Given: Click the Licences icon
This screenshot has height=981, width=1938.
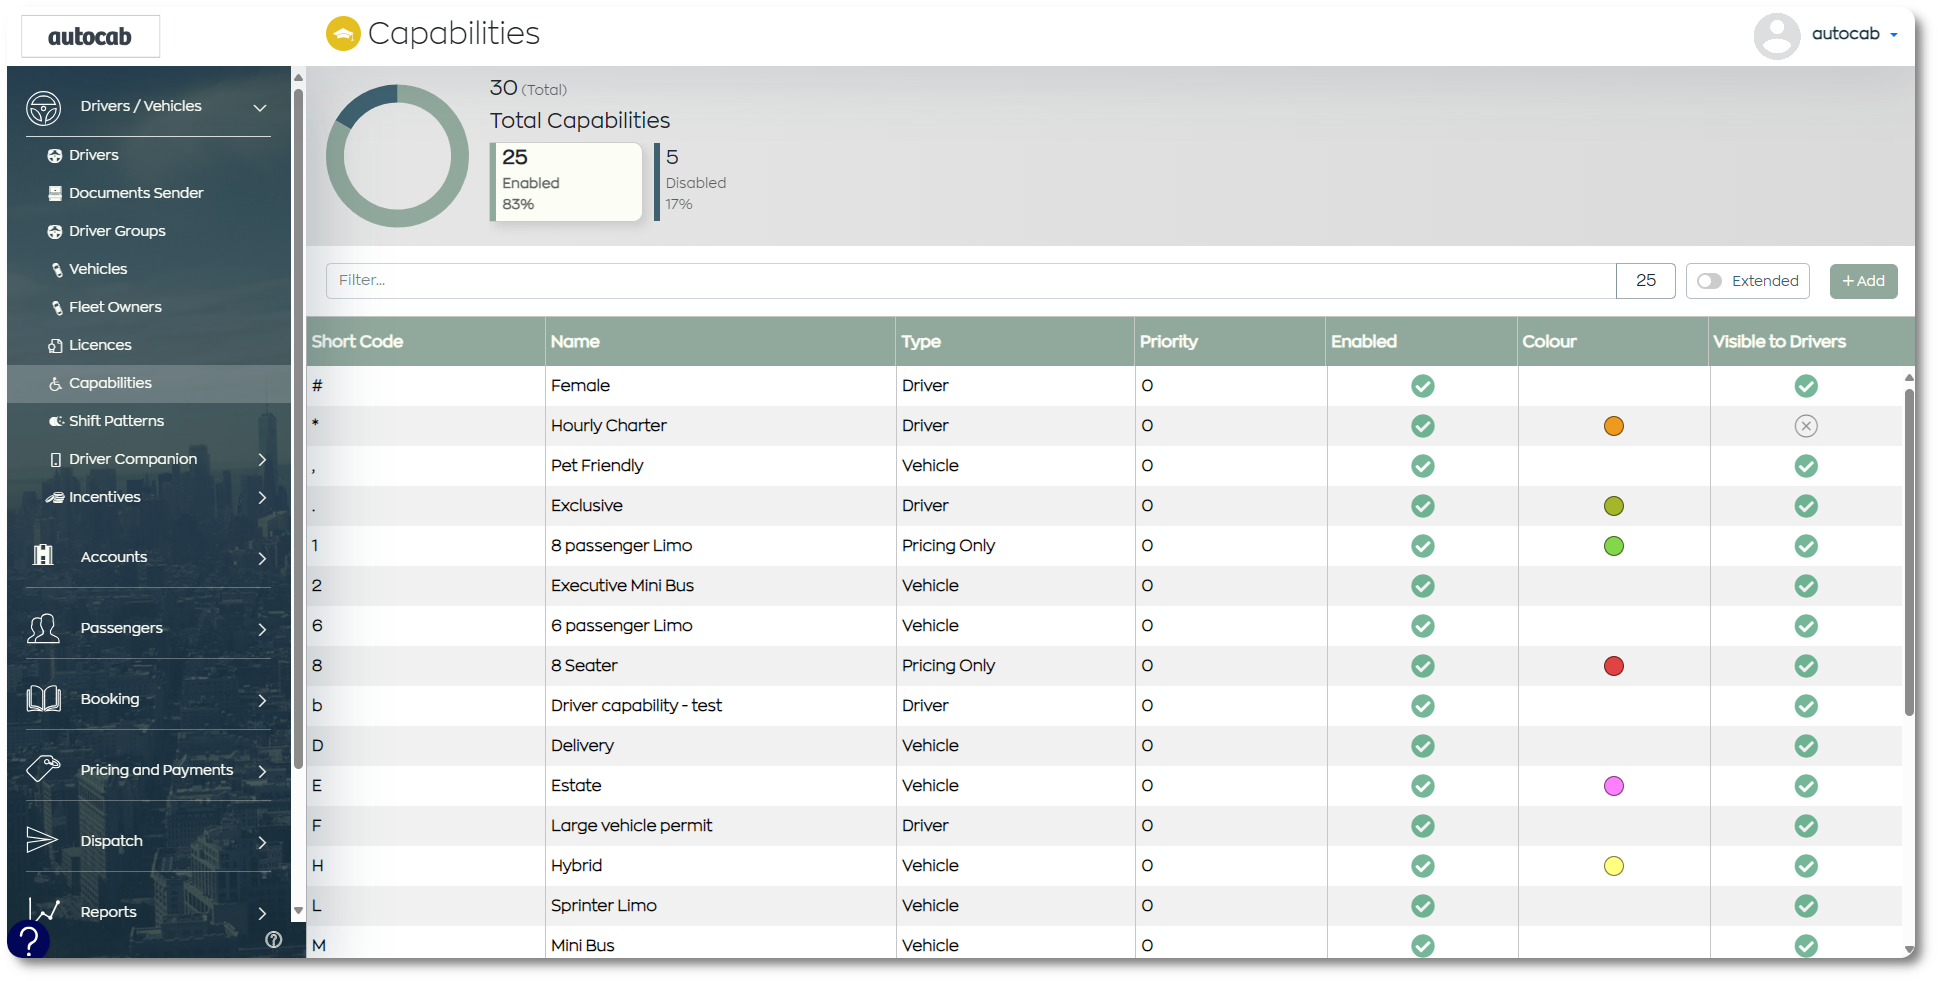Looking at the screenshot, I should coord(55,346).
